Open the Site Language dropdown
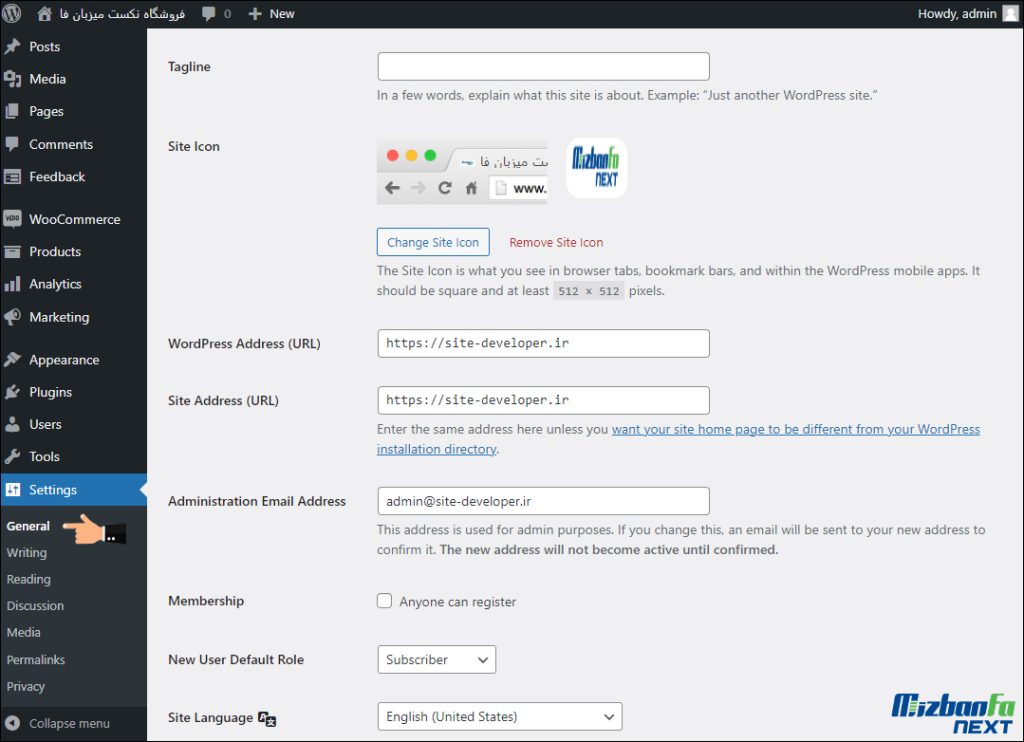Image resolution: width=1024 pixels, height=742 pixels. (499, 717)
